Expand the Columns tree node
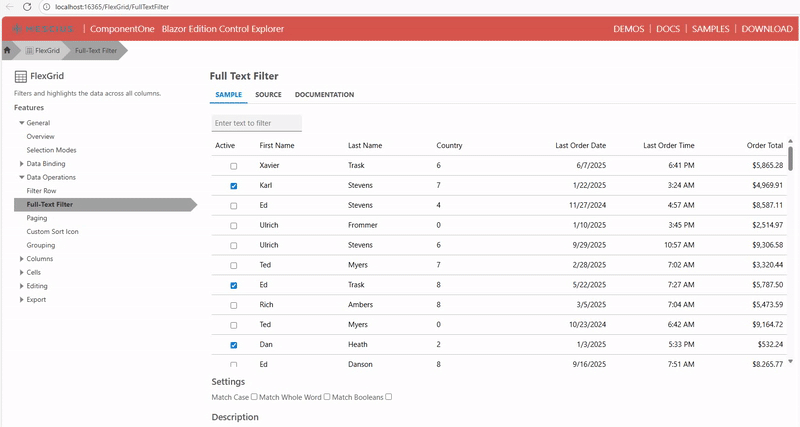 click(x=22, y=259)
